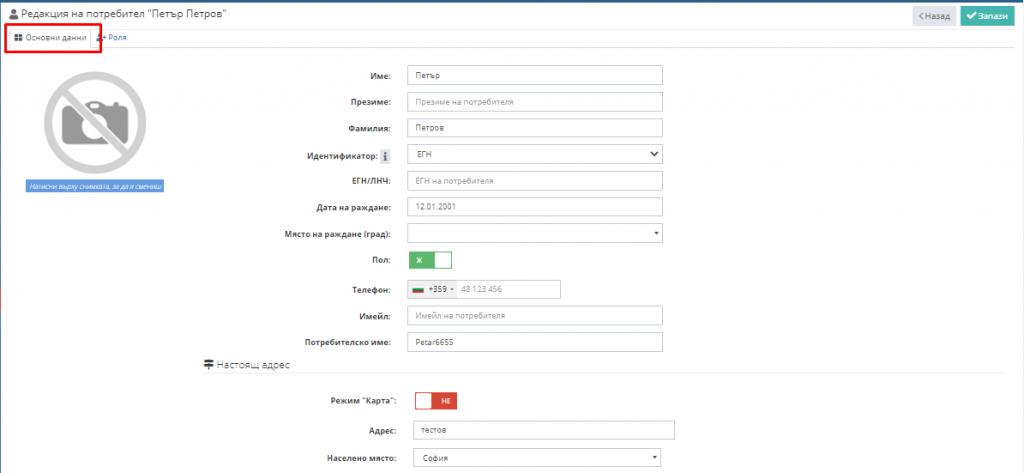Screen dimensions: 1024x473
Task: Click the signpost icon beside Настоящ адрес
Action: (208, 365)
